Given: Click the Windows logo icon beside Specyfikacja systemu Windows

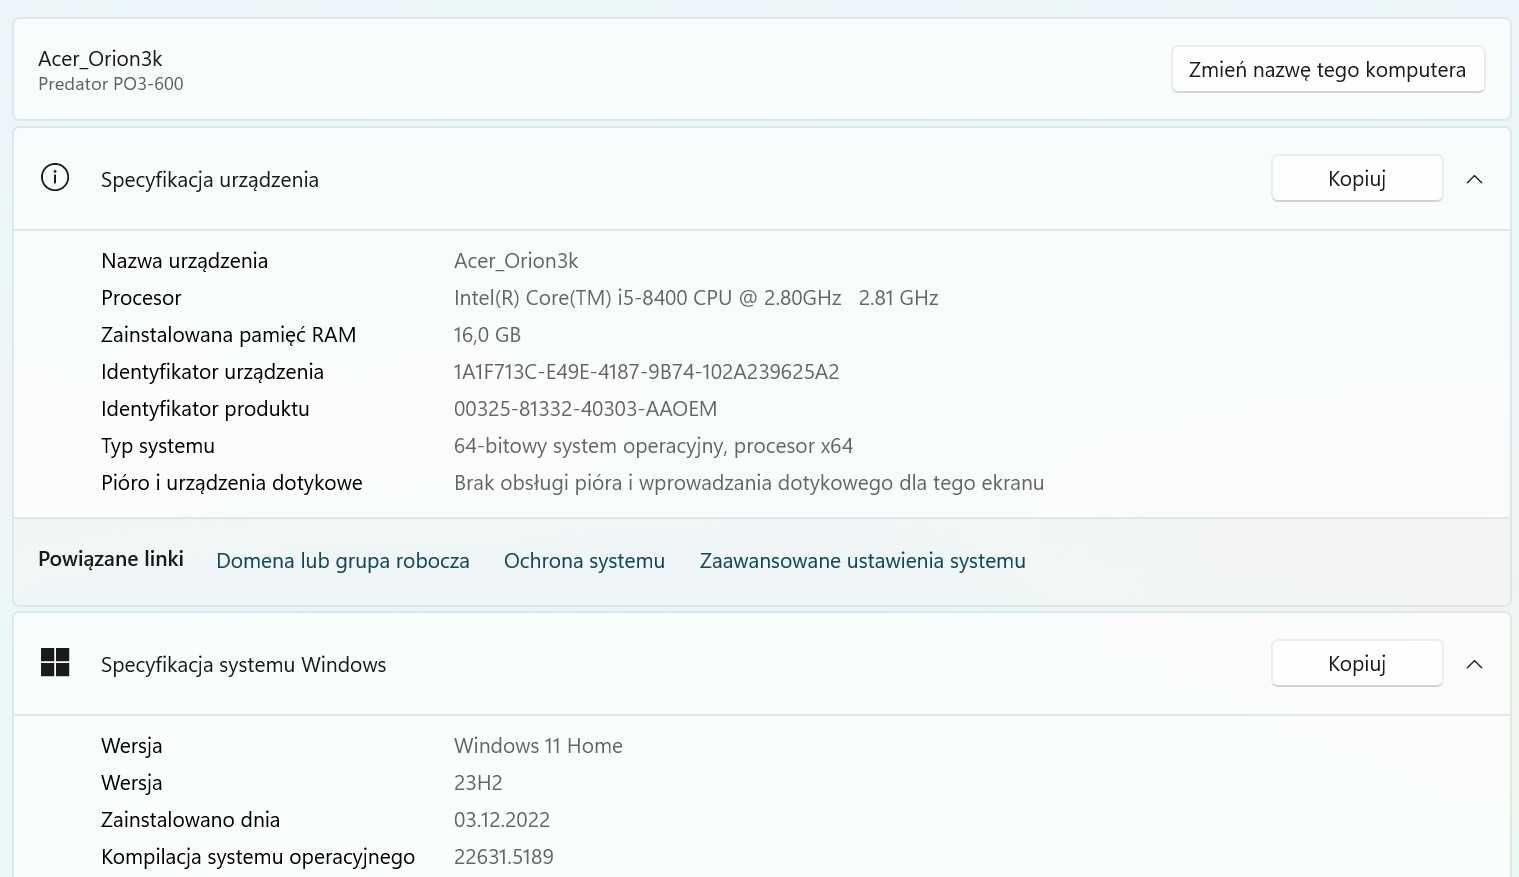Looking at the screenshot, I should [55, 662].
